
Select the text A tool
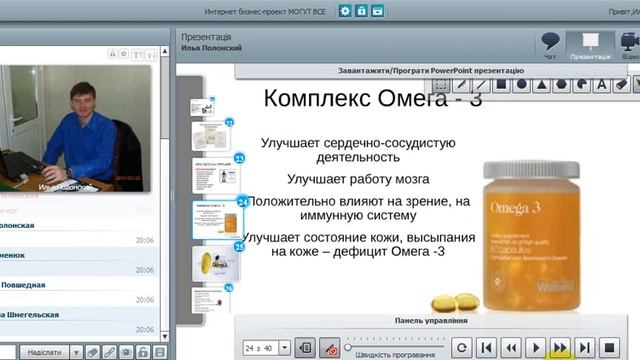[602, 85]
